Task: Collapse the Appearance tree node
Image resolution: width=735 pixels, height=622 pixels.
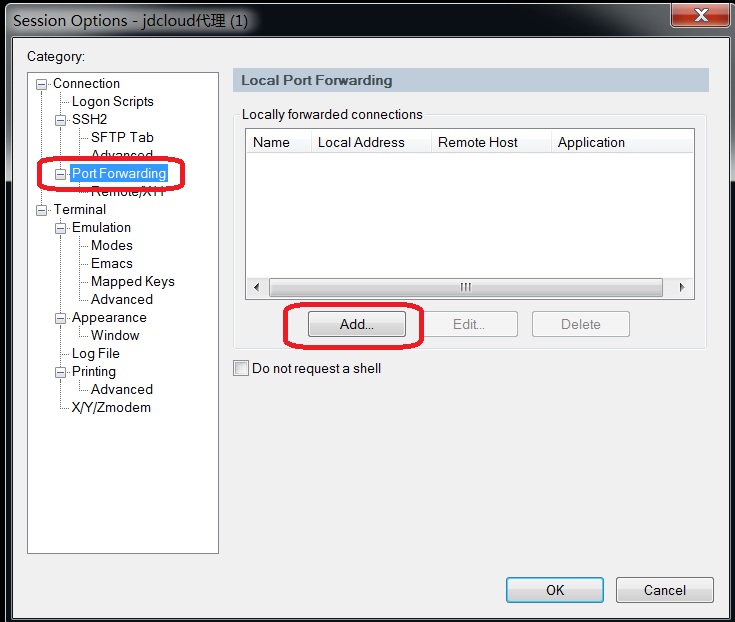Action: [60, 319]
